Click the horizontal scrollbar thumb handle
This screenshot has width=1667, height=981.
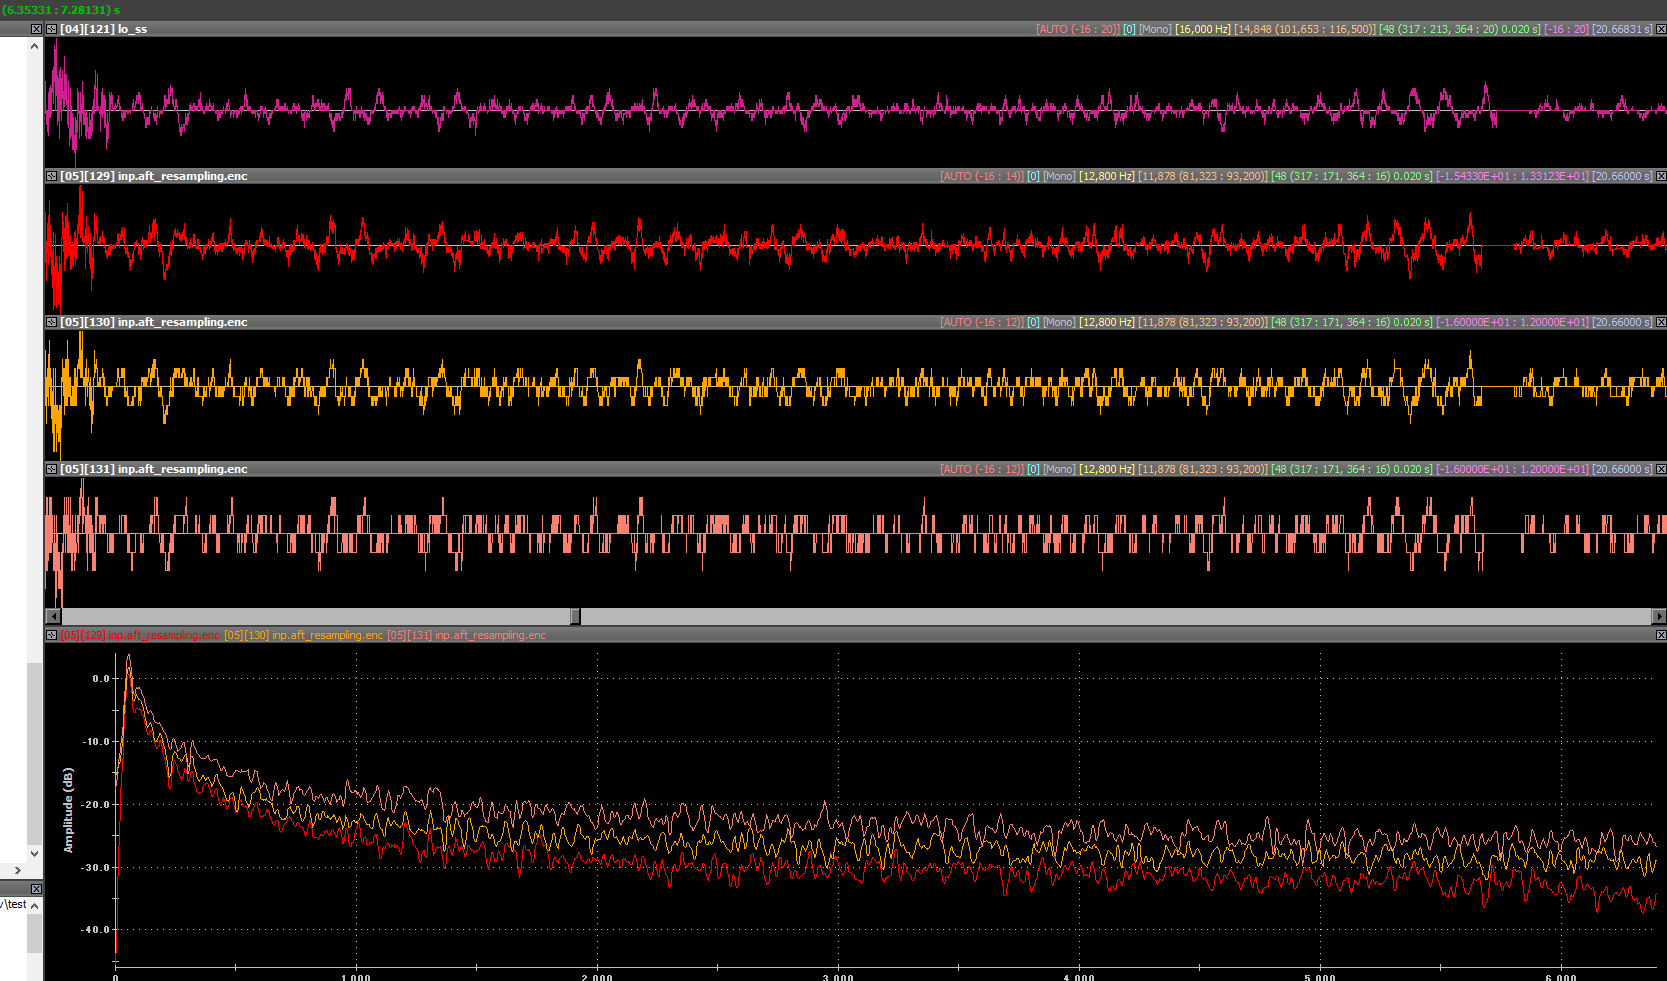pos(575,616)
